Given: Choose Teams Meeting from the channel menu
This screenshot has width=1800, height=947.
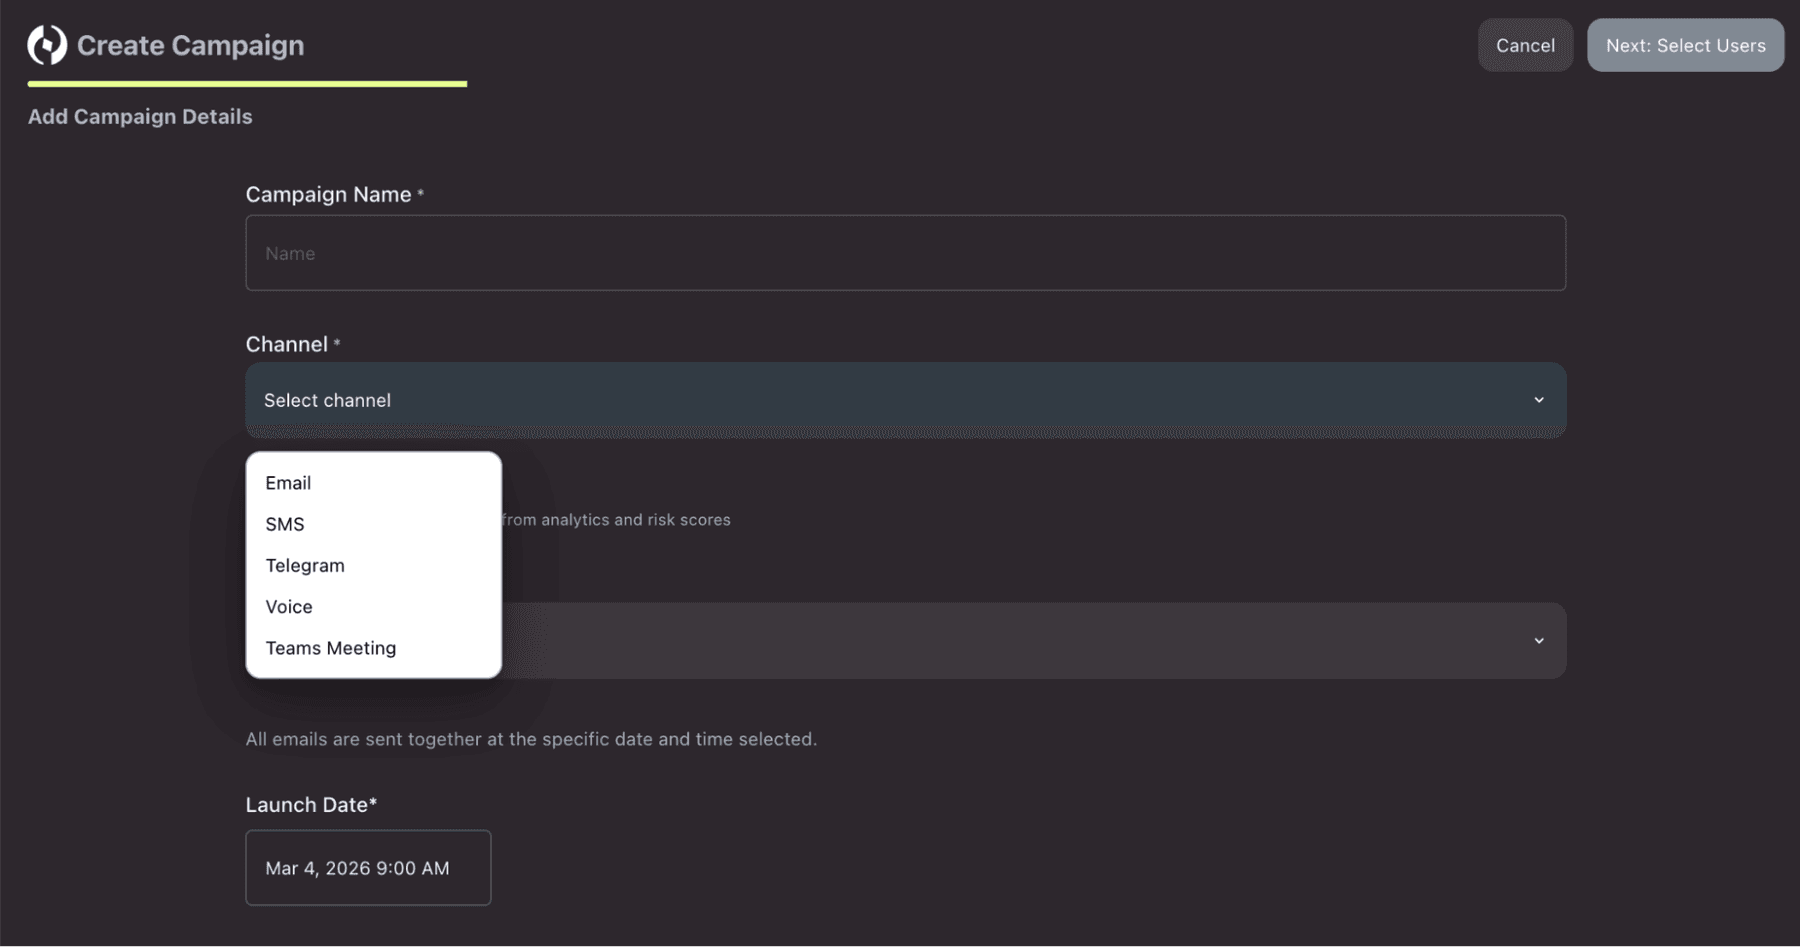Looking at the screenshot, I should [330, 647].
